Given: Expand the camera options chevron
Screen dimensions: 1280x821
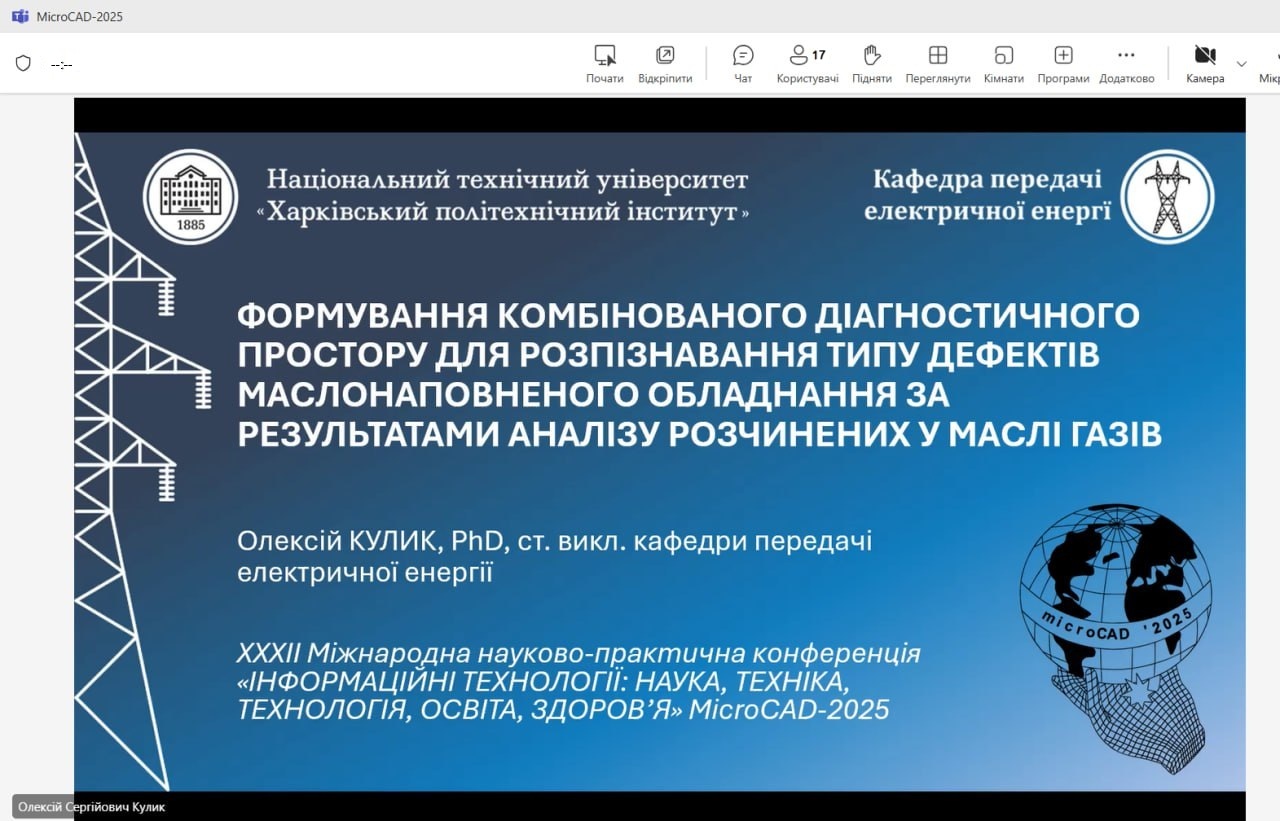Looking at the screenshot, I should click(1241, 64).
